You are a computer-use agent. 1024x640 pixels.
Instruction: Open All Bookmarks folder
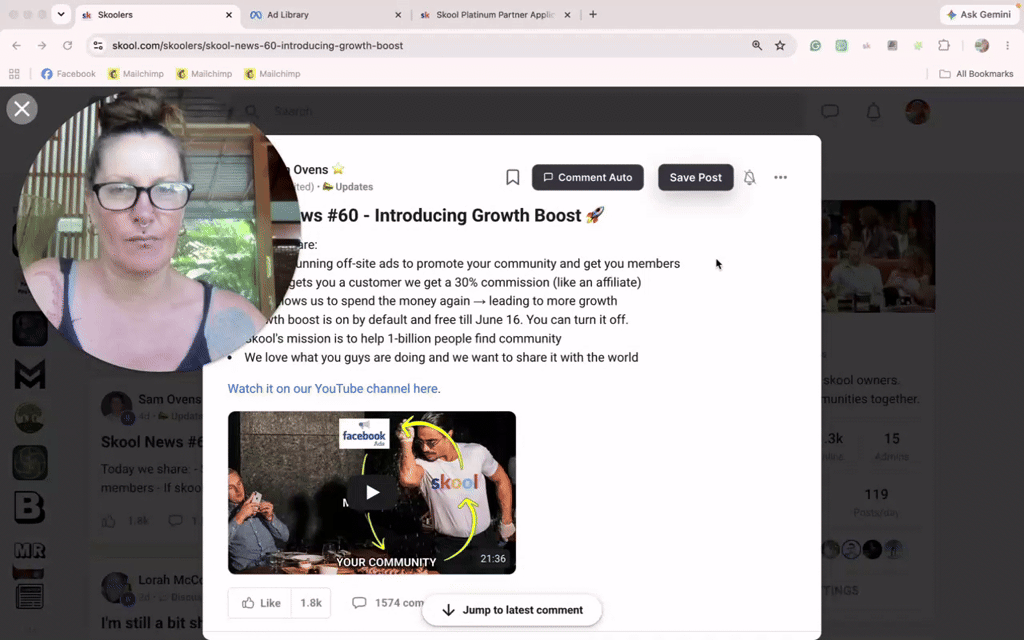tap(976, 74)
